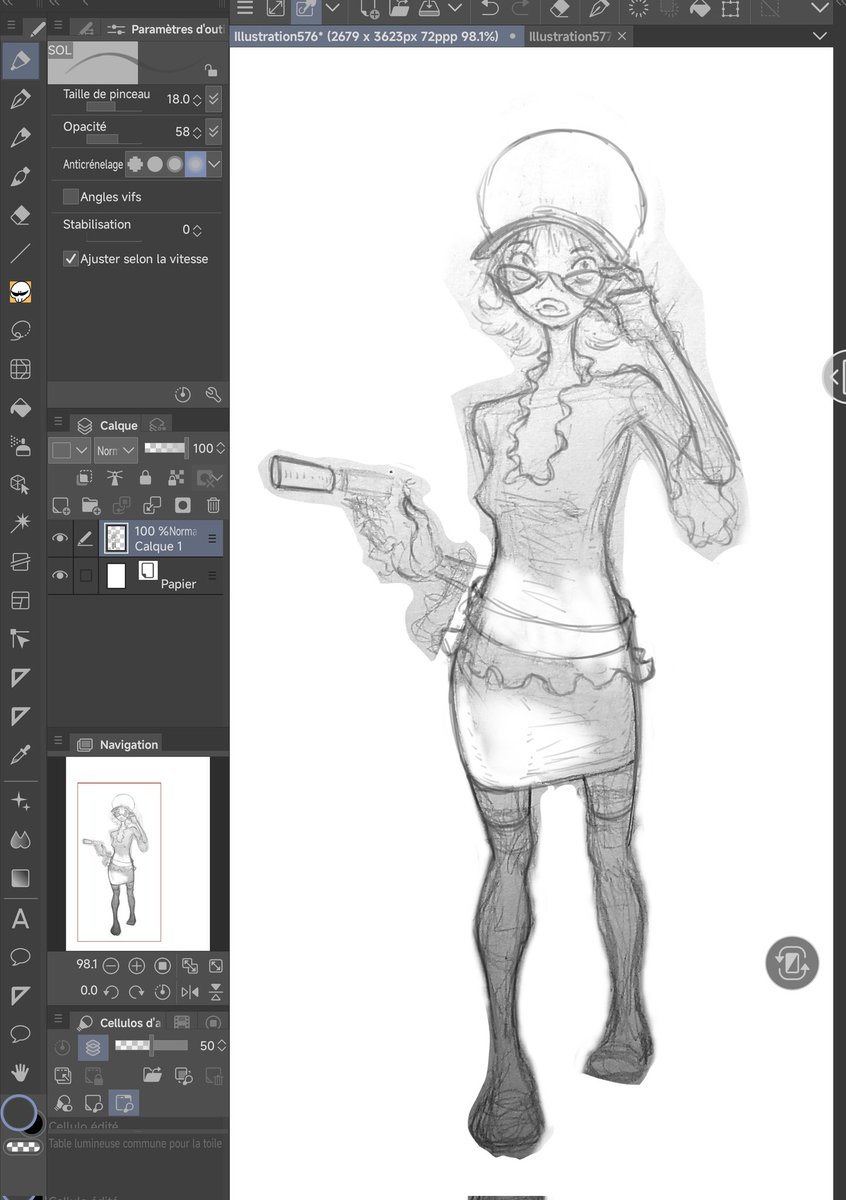
Task: Hide Calque 1 with eye icon
Action: (60, 539)
